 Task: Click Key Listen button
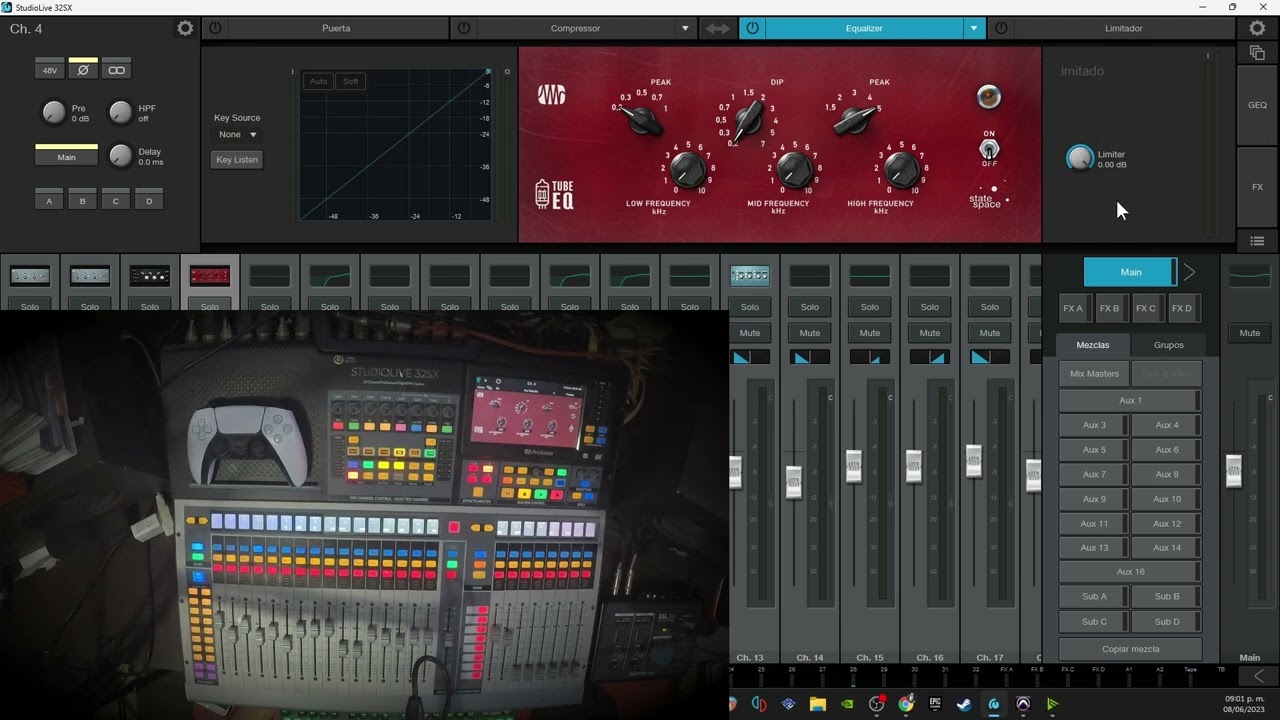(237, 159)
